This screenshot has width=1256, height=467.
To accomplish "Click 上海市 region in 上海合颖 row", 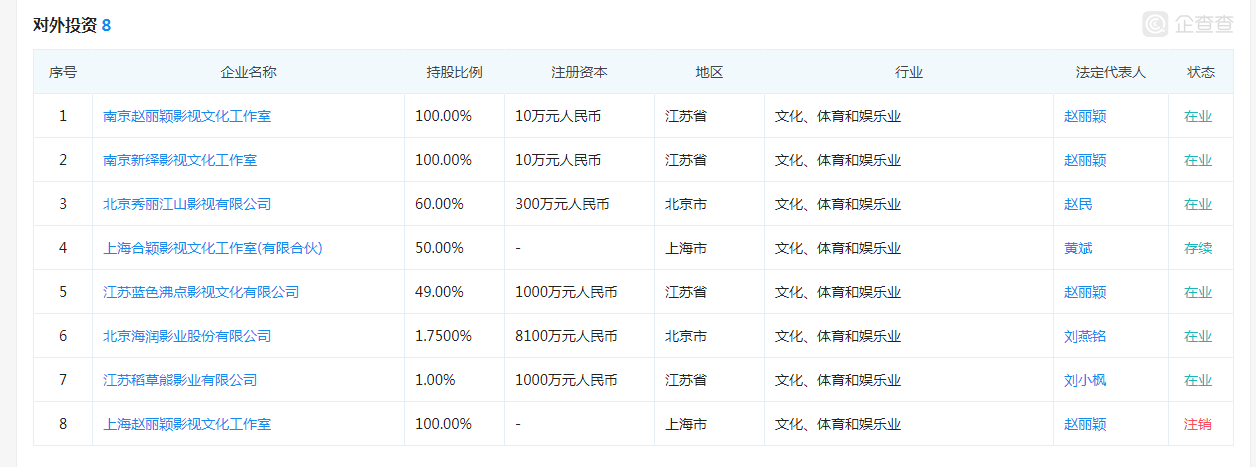I will click(686, 248).
